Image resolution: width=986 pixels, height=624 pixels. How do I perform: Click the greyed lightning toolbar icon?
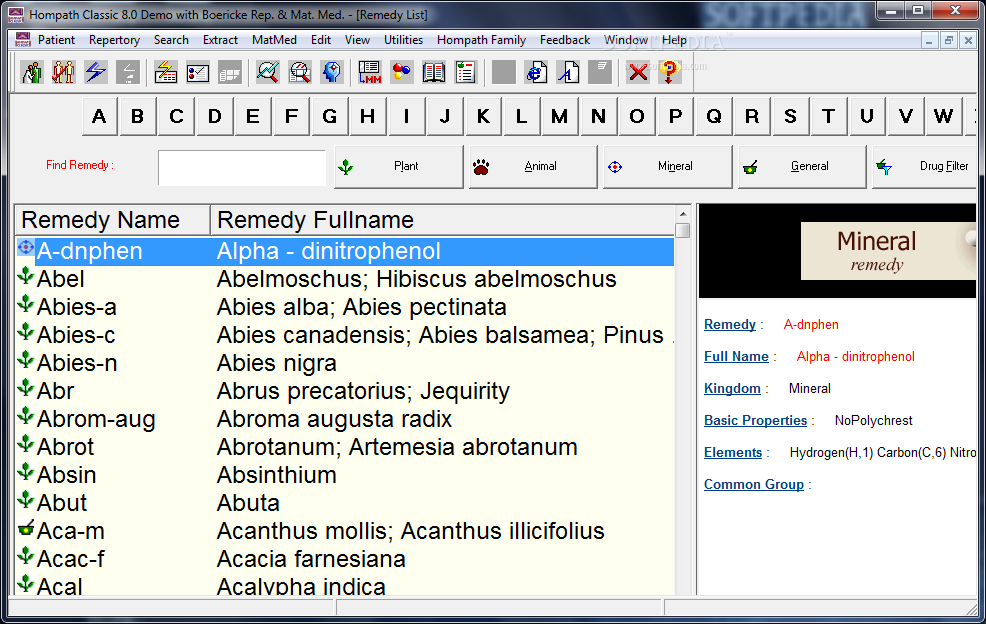click(128, 72)
